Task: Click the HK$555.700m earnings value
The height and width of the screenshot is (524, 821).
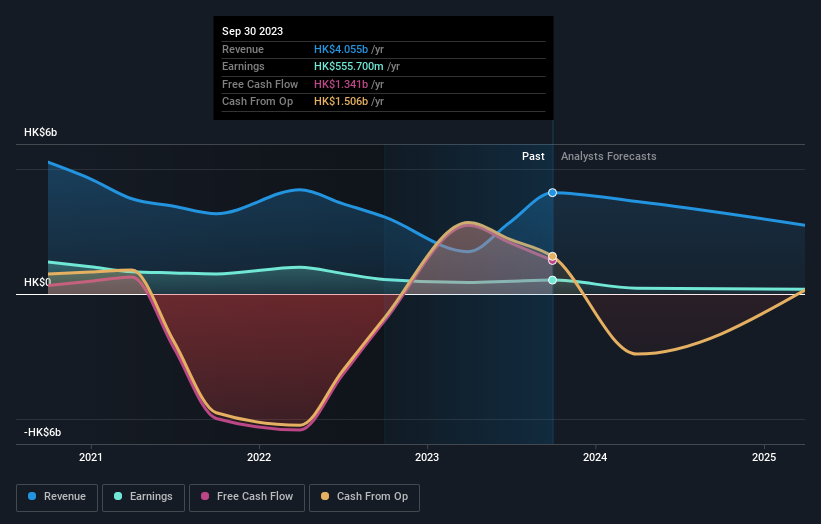Action: [349, 66]
